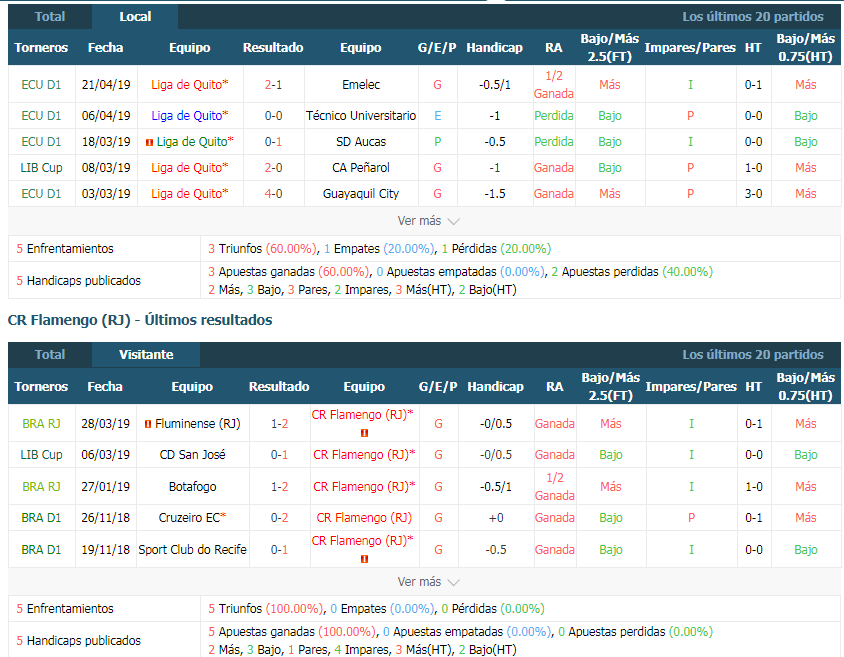844x657 pixels.
Task: Click the handicap value -1.5
Action: click(495, 193)
